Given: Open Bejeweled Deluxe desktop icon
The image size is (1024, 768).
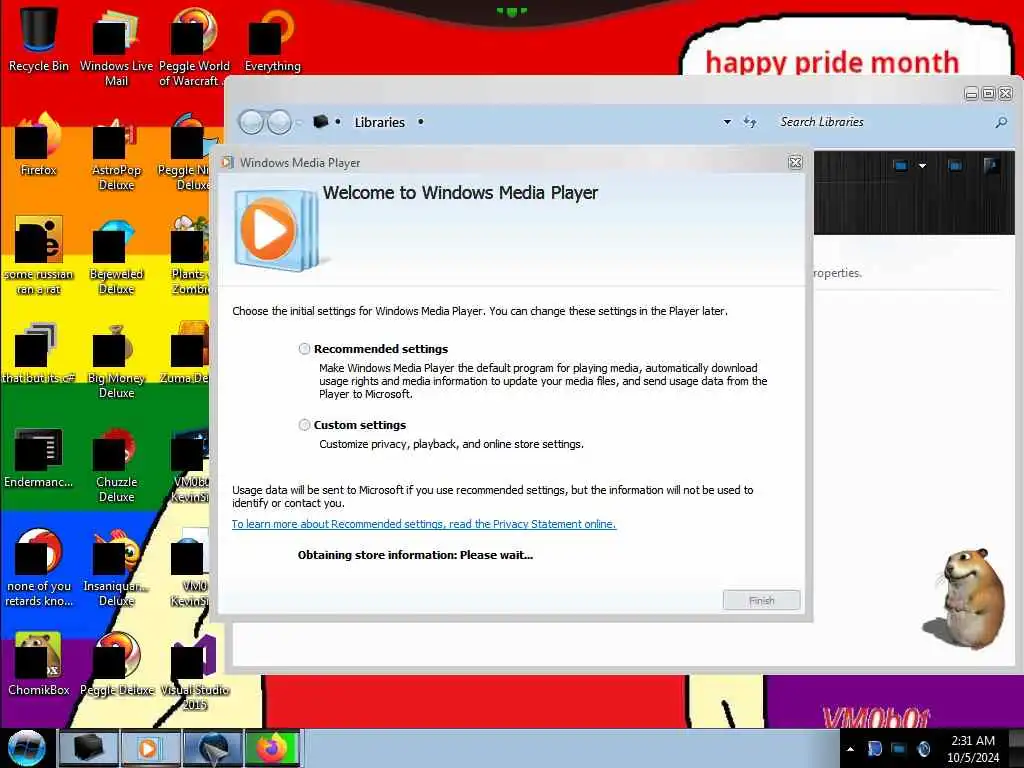Looking at the screenshot, I should 116,256.
